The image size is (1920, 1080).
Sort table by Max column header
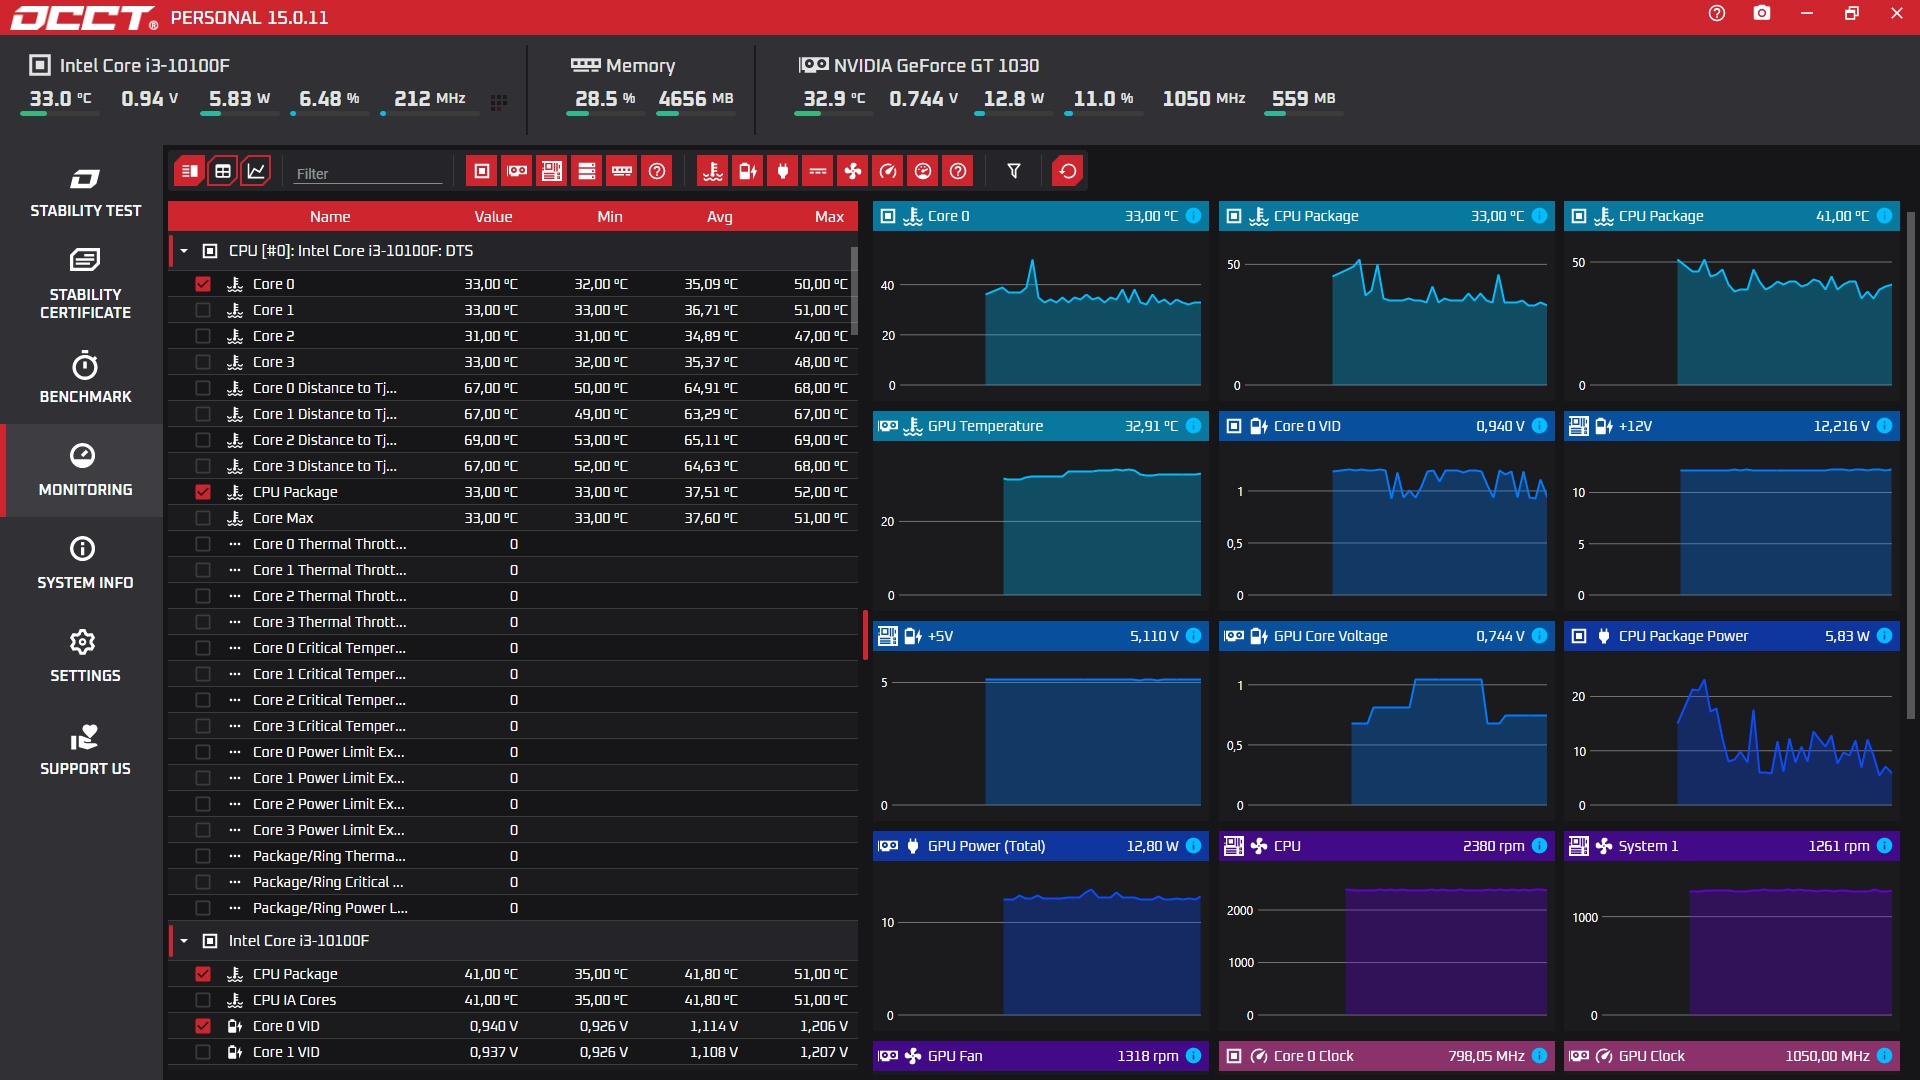[x=828, y=217]
